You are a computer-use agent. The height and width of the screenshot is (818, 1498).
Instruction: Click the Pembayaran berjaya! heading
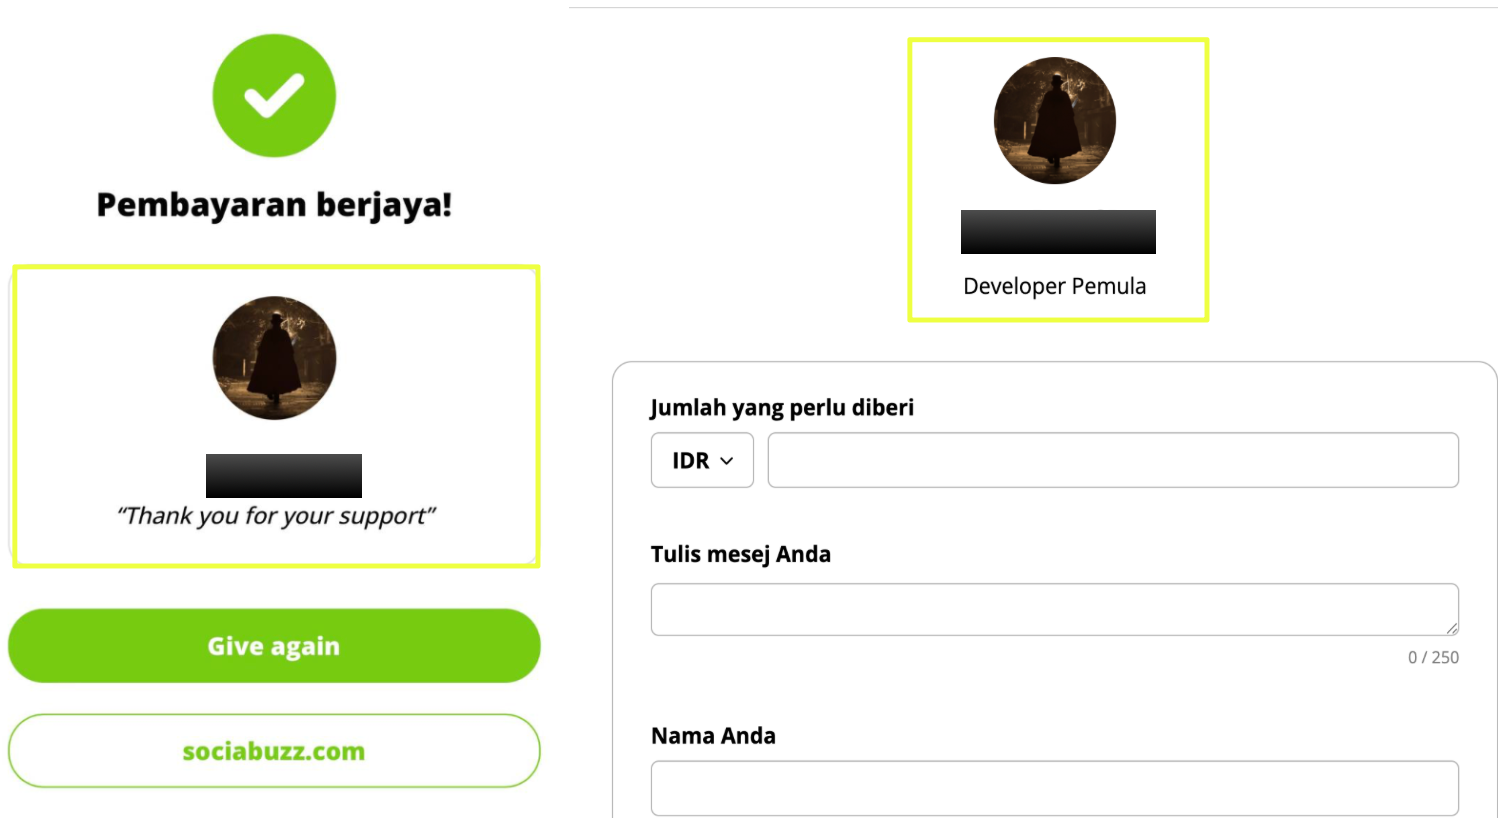pos(274,205)
